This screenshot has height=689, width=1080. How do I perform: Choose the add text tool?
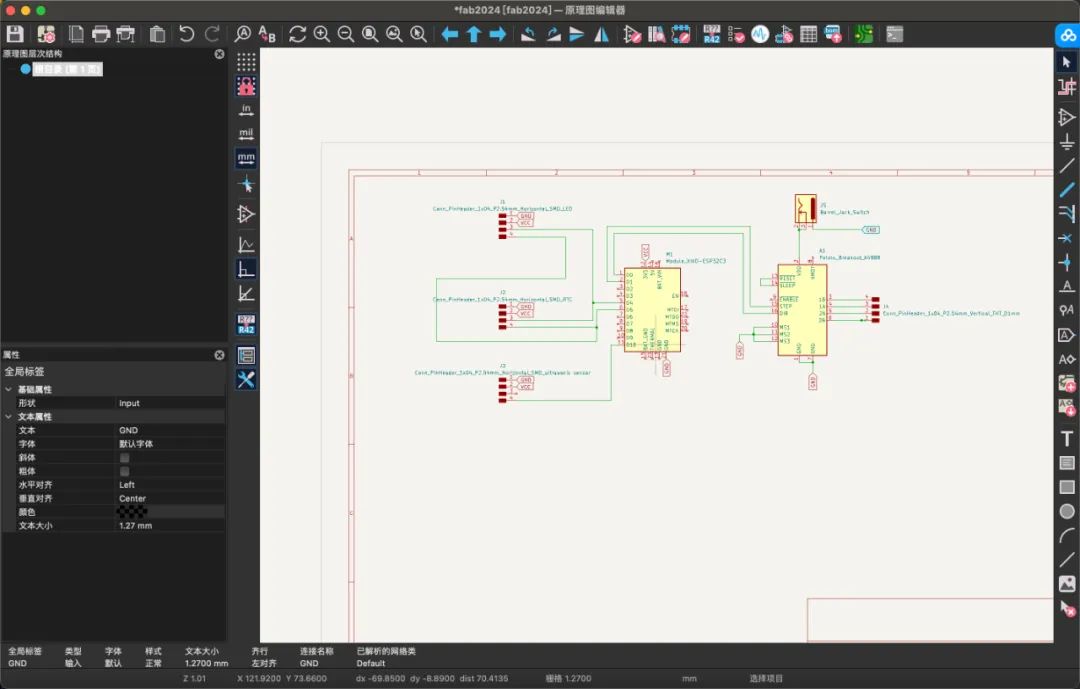click(x=1066, y=438)
